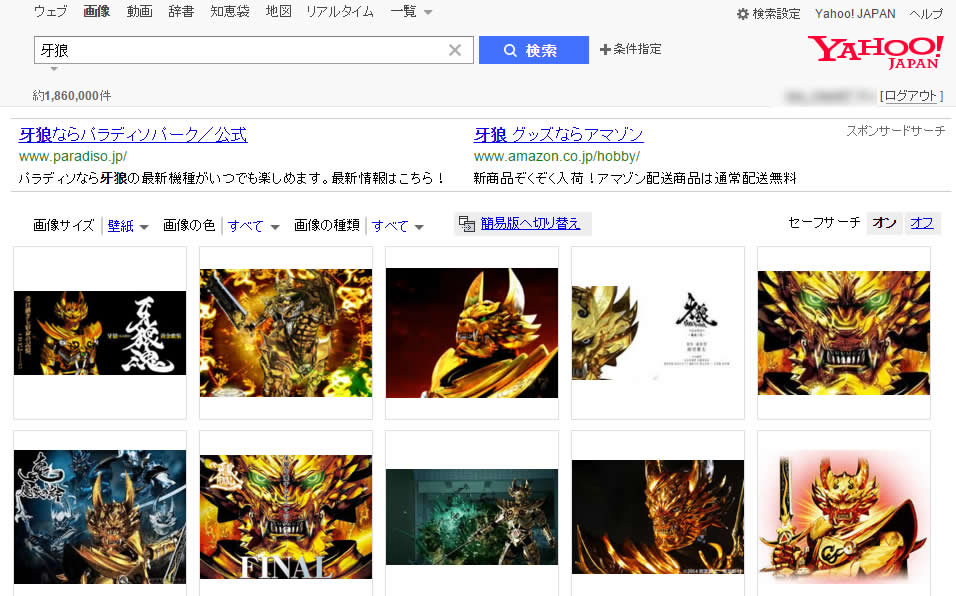Open thumbnail with black banner and calligraphy
Viewport: 956px width, 596px height.
pos(100,333)
